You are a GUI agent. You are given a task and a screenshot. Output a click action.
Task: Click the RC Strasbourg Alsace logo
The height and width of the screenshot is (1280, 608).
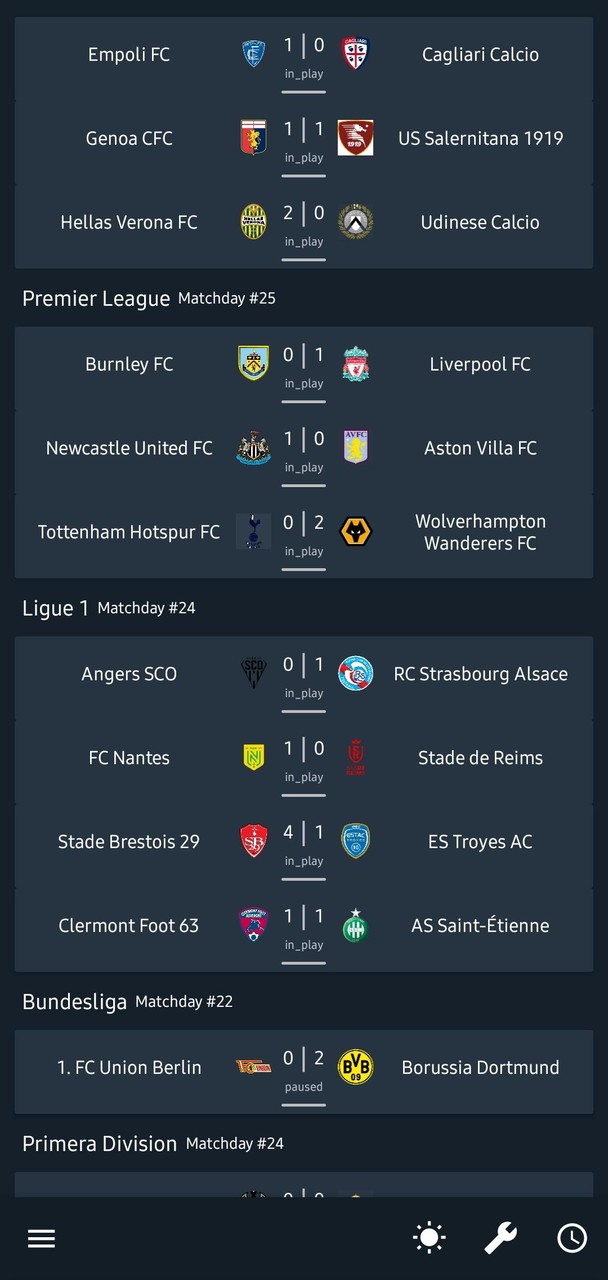point(357,673)
